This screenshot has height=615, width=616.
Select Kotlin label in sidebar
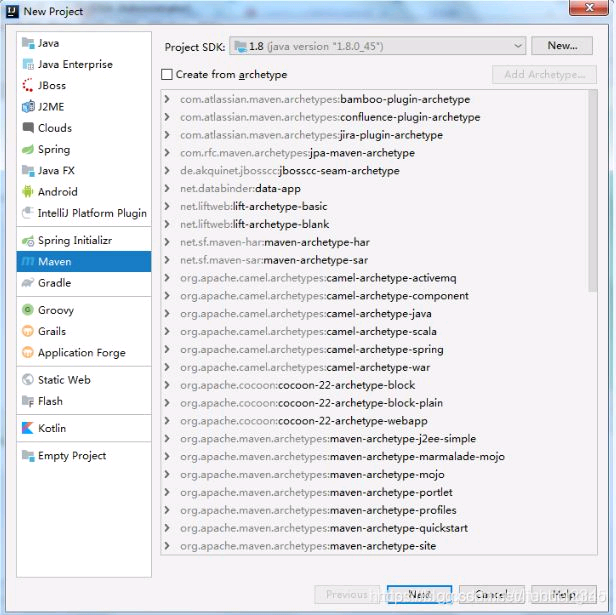click(52, 428)
